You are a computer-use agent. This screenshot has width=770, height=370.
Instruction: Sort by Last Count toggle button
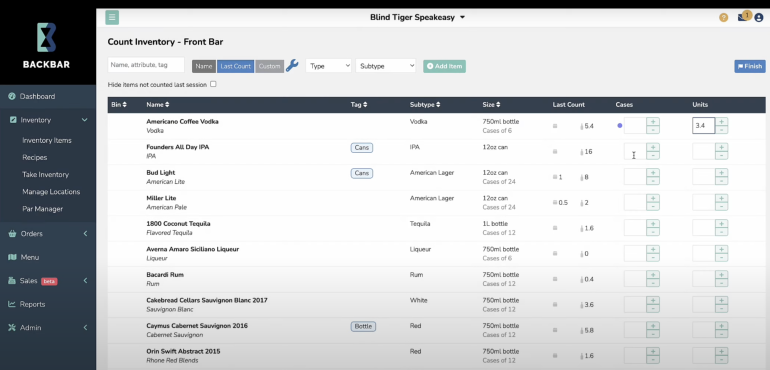235,66
